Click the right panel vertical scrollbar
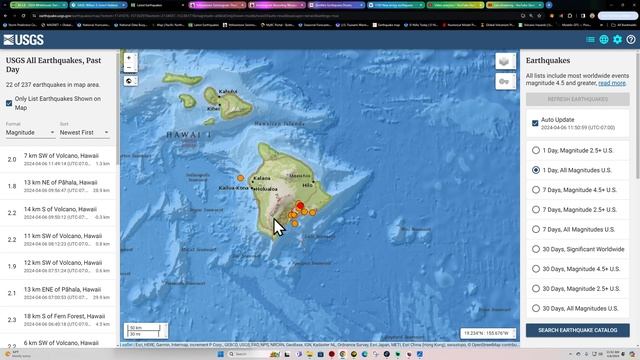 pyautogui.click(x=638, y=116)
